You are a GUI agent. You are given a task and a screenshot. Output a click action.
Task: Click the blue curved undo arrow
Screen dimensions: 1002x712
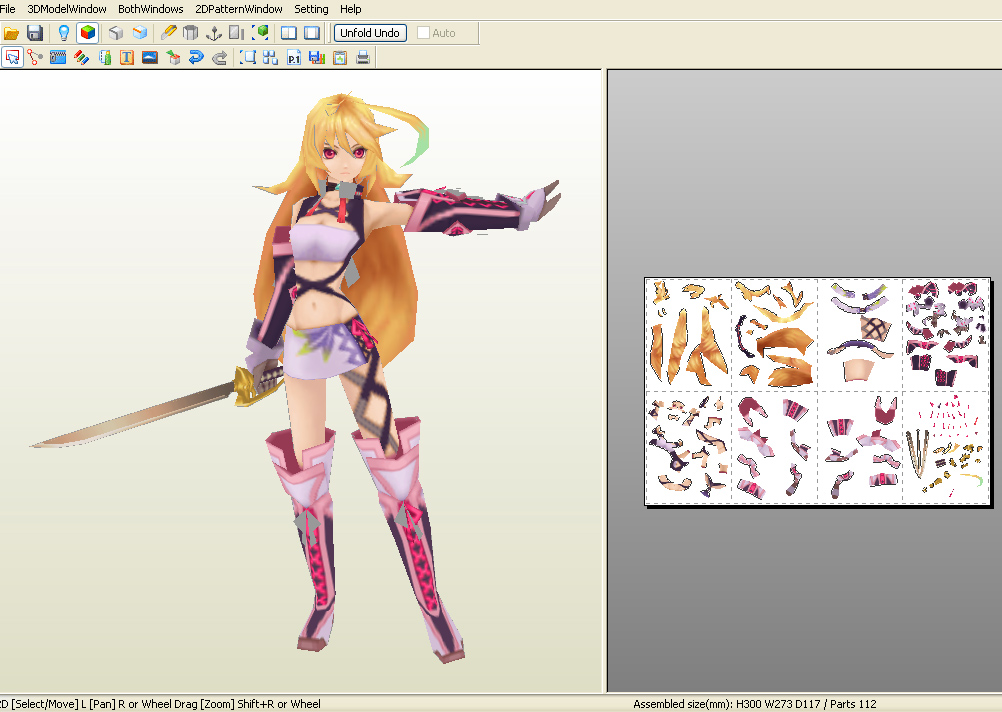196,58
